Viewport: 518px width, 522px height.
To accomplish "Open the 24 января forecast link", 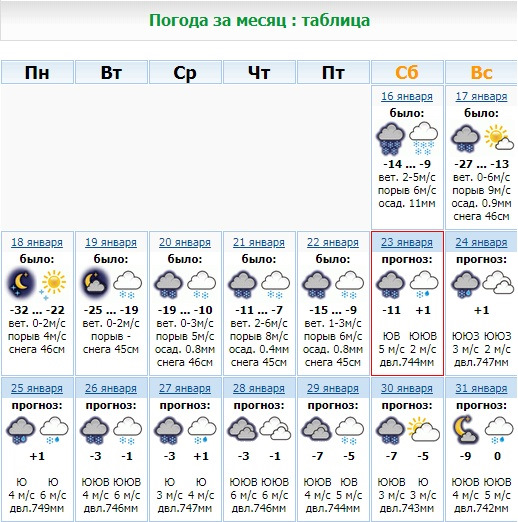I will (481, 242).
